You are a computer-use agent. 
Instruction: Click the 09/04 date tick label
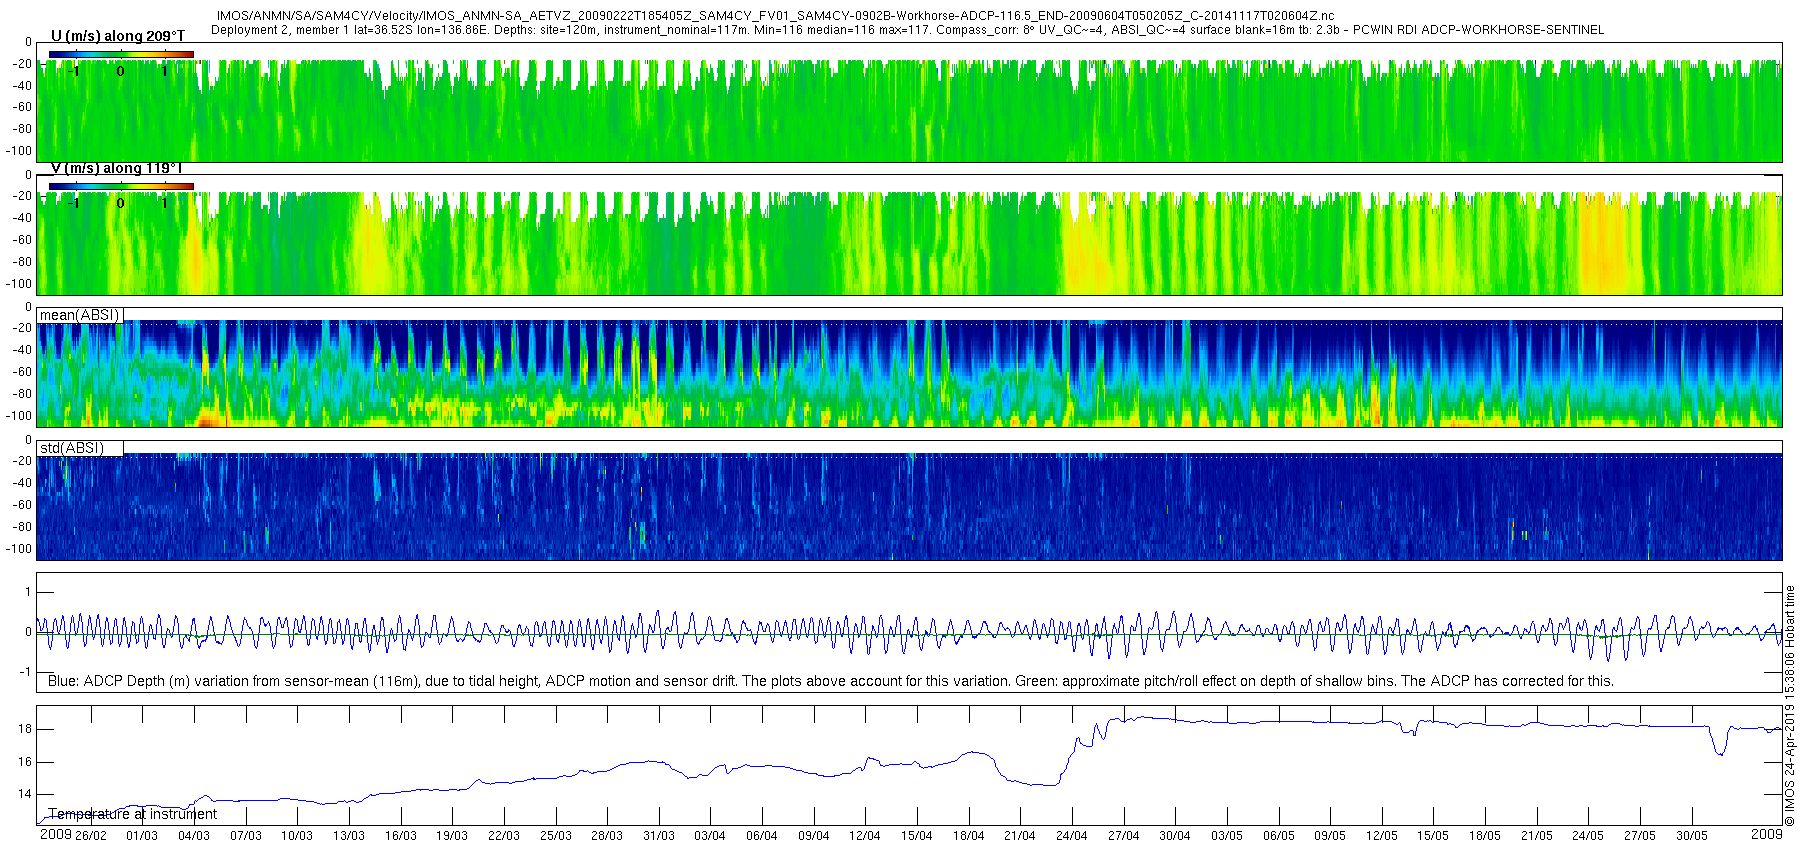[814, 835]
